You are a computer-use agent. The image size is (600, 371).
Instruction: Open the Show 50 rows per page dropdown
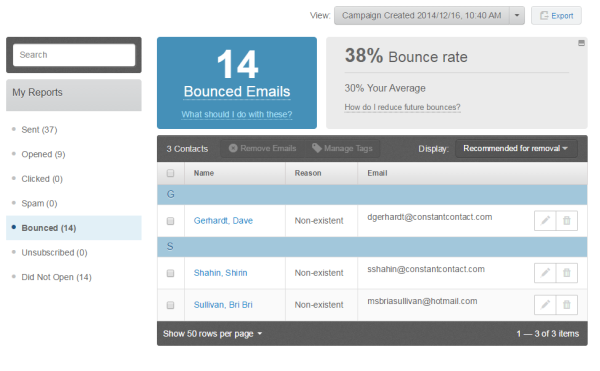[212, 334]
